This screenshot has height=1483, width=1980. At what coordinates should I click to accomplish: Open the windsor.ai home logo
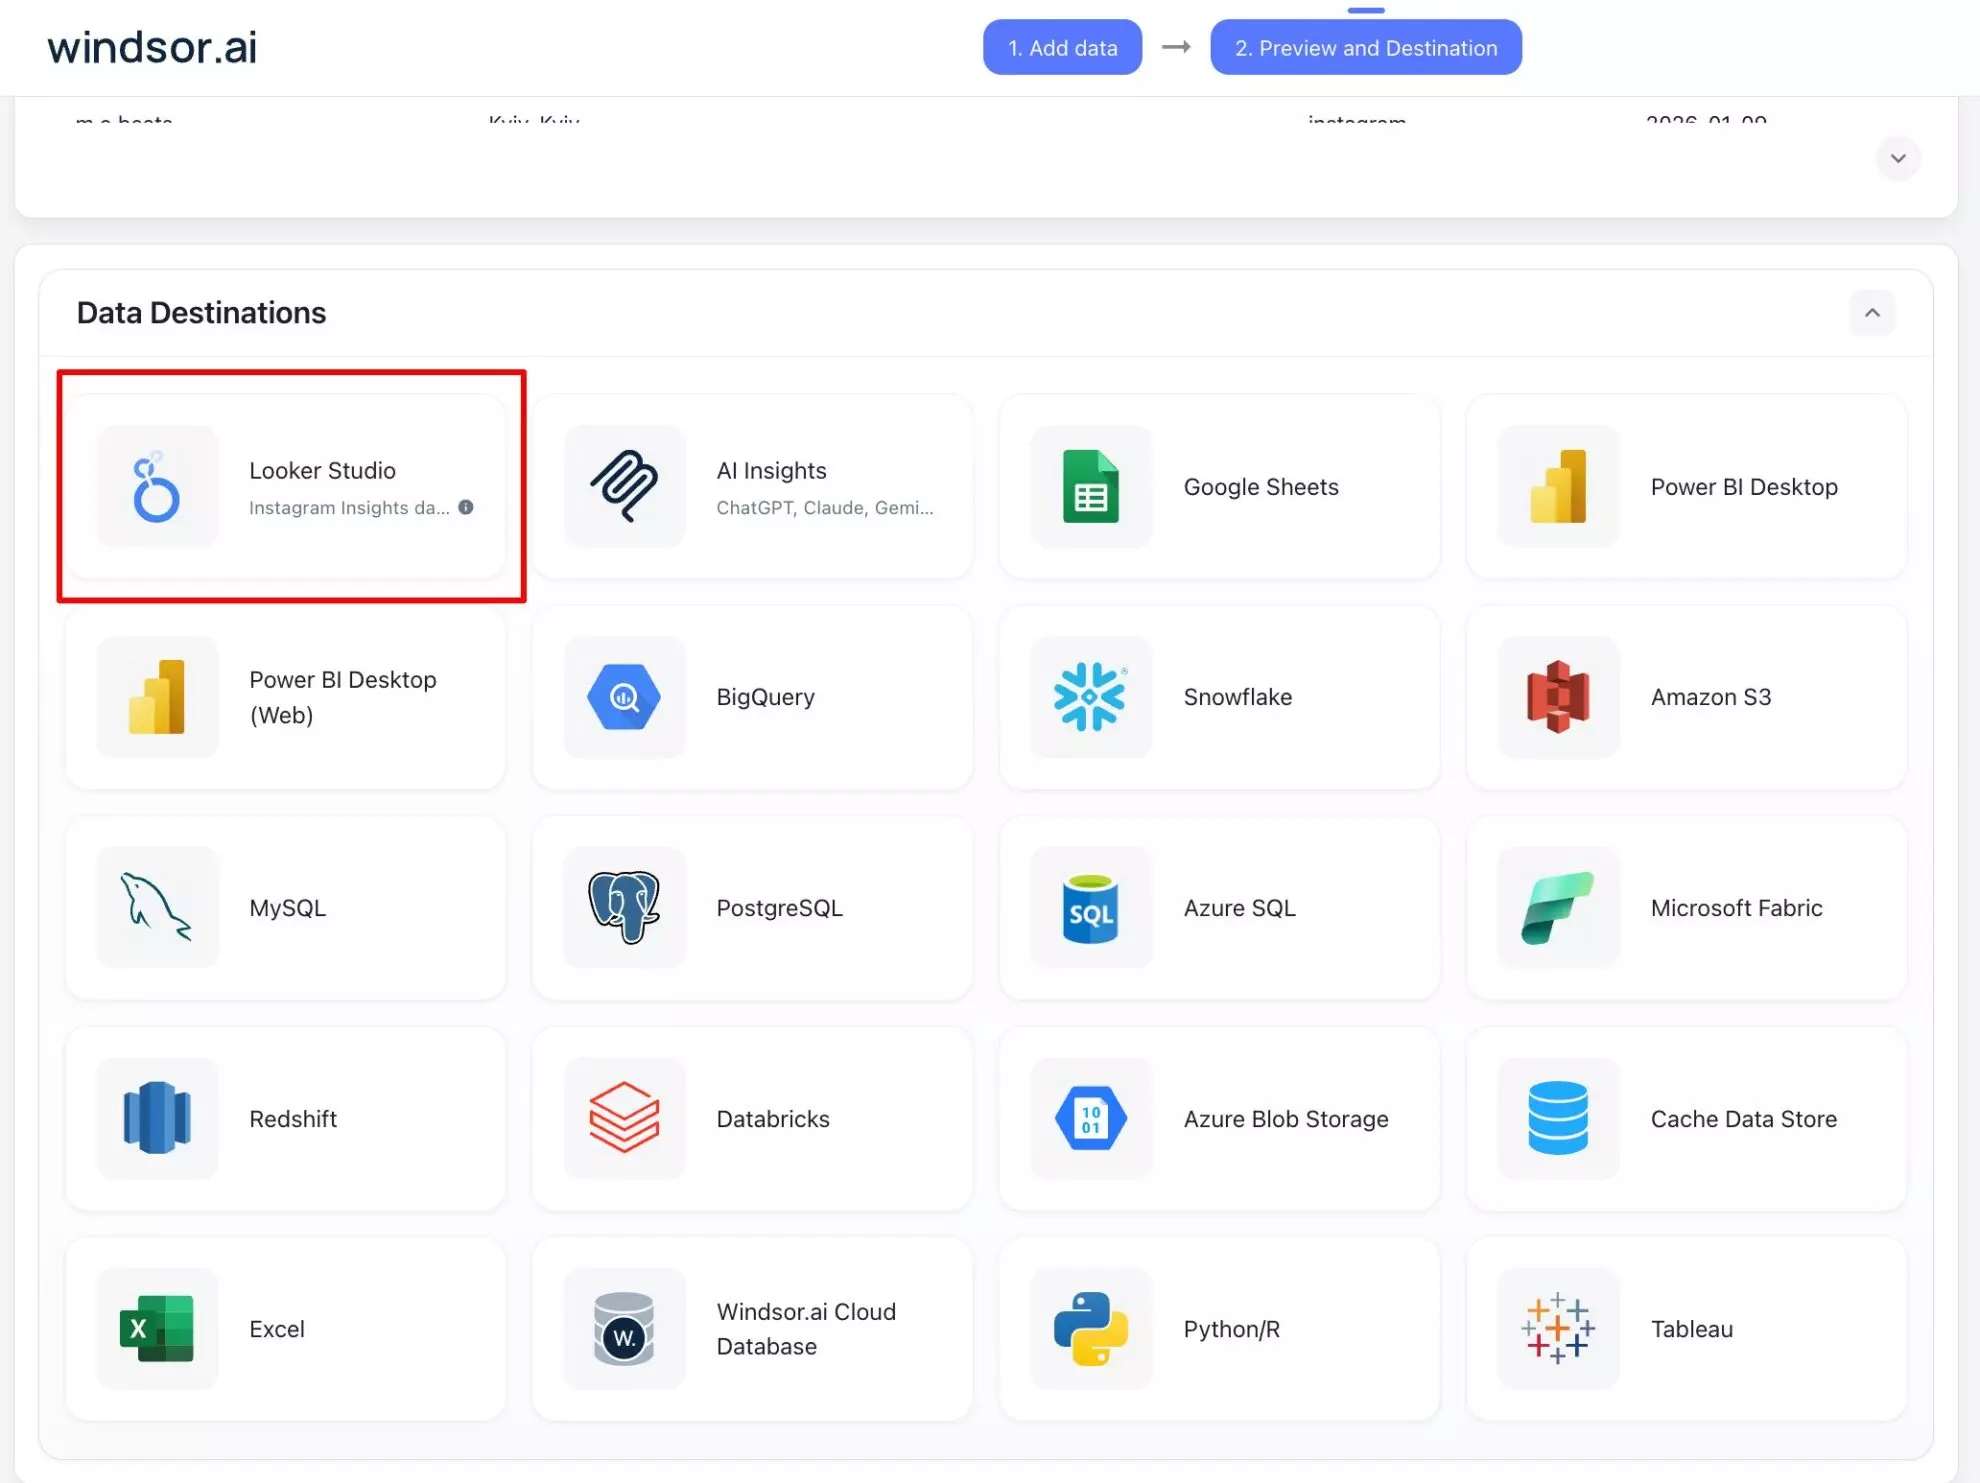pyautogui.click(x=152, y=48)
